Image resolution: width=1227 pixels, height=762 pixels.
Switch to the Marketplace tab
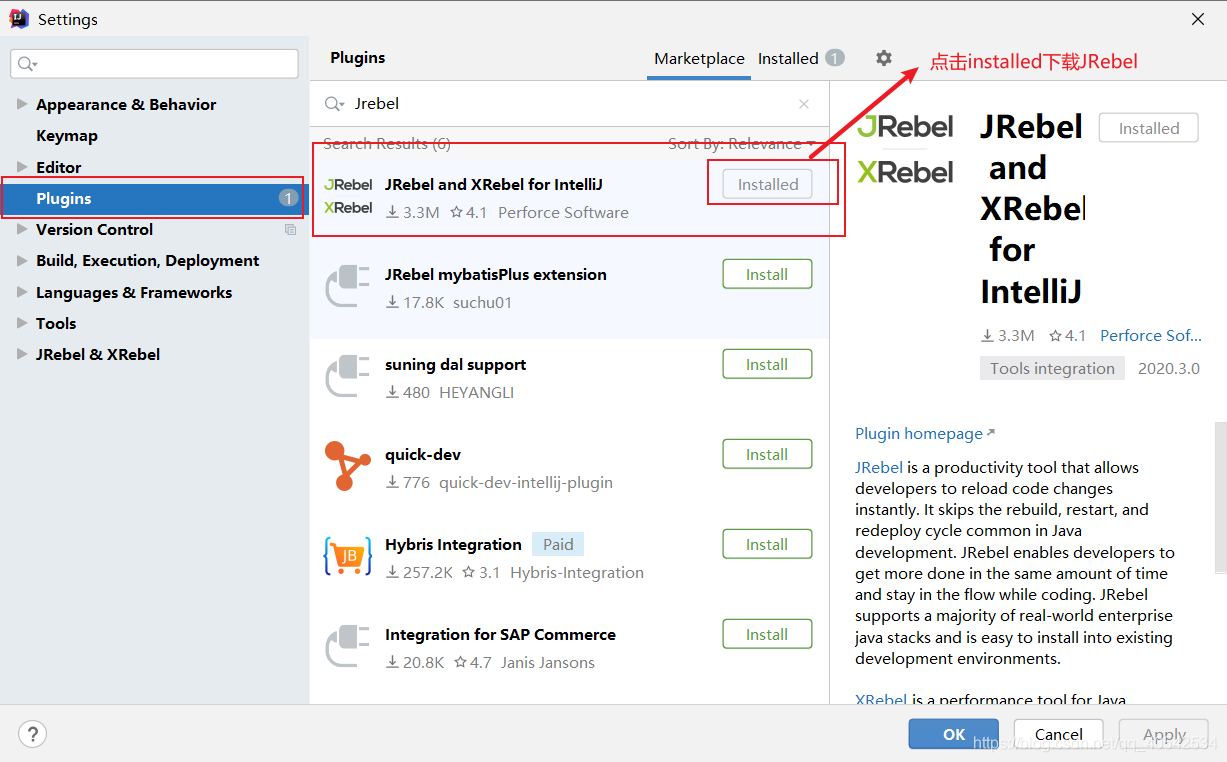(x=699, y=58)
